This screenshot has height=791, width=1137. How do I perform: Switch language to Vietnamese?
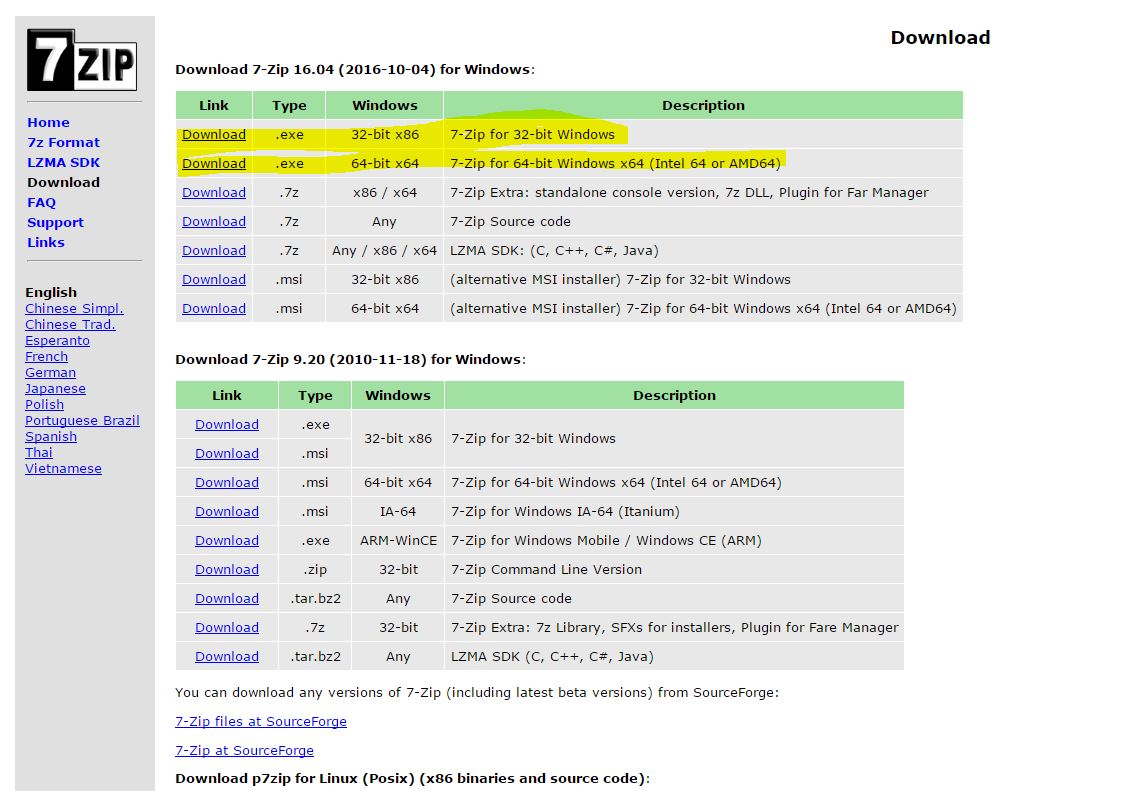[64, 468]
